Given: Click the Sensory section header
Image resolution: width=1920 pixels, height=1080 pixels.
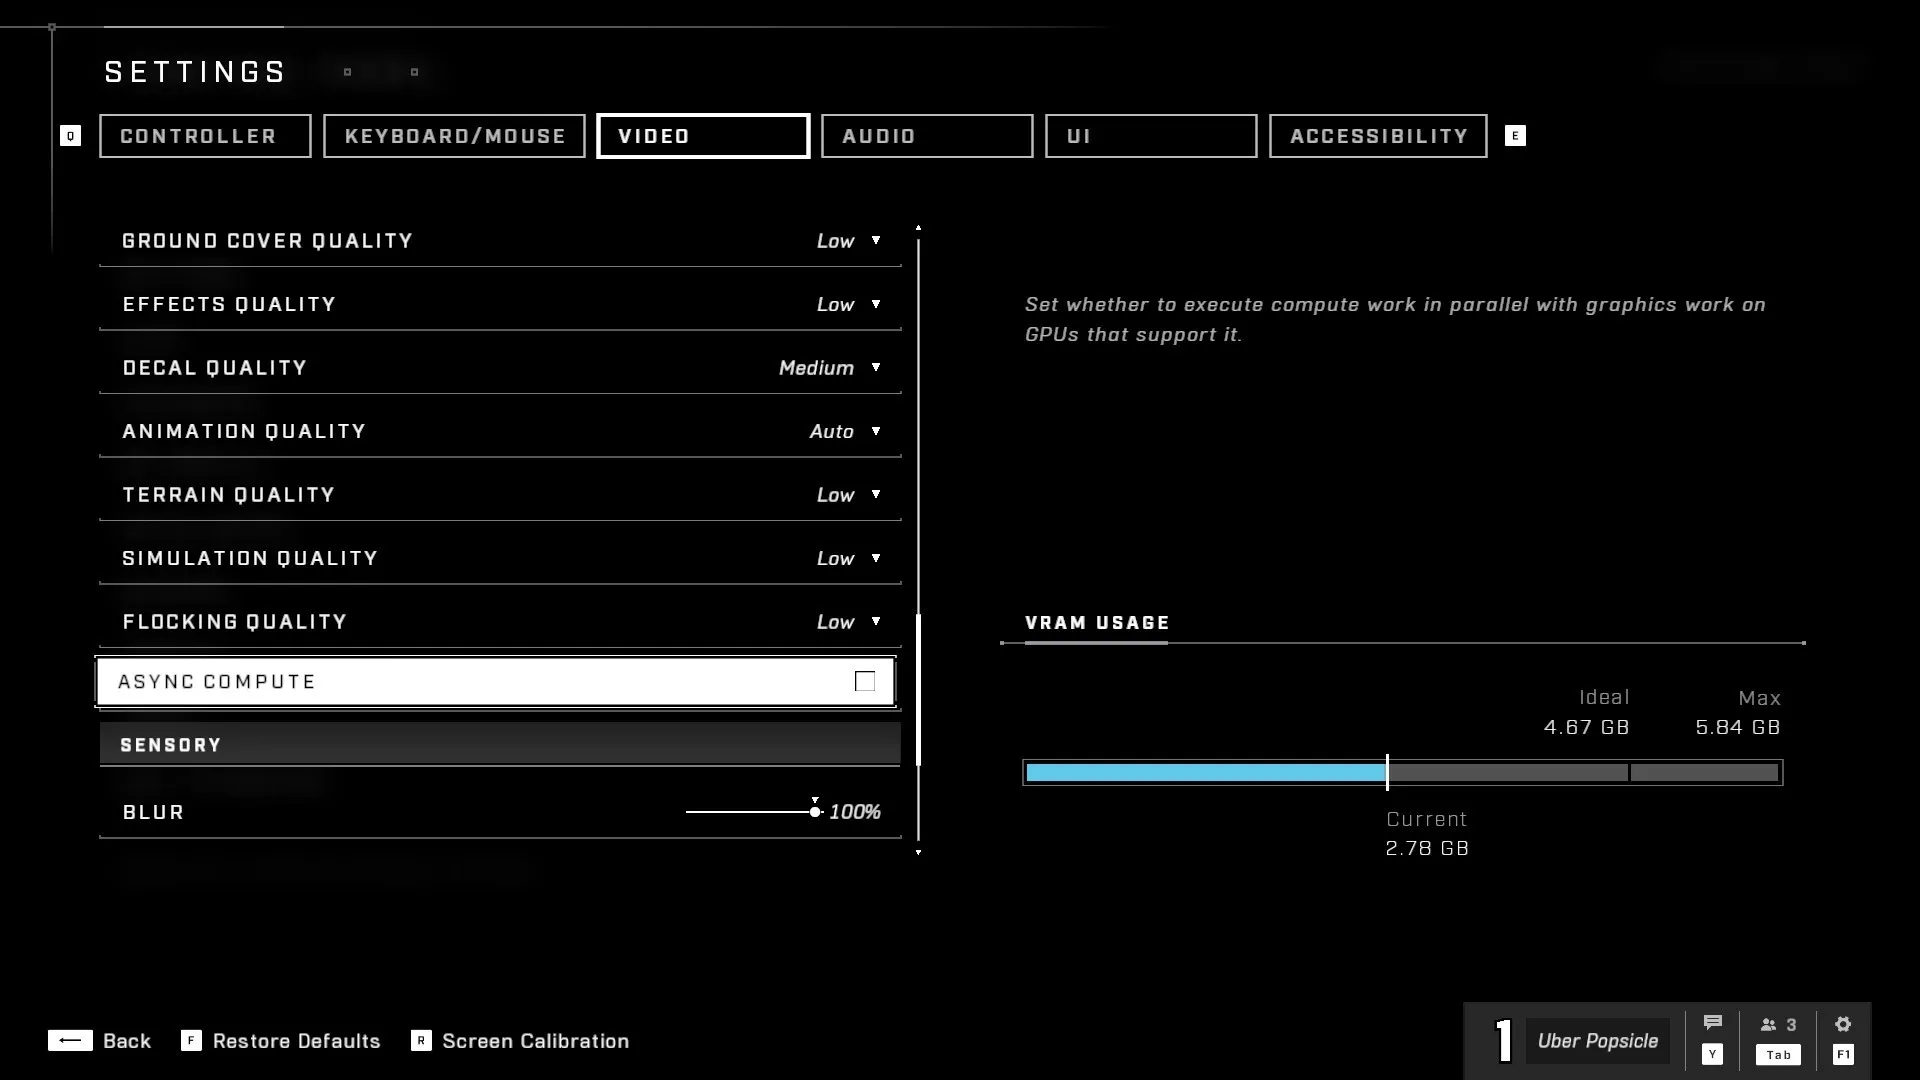Looking at the screenshot, I should 500,745.
